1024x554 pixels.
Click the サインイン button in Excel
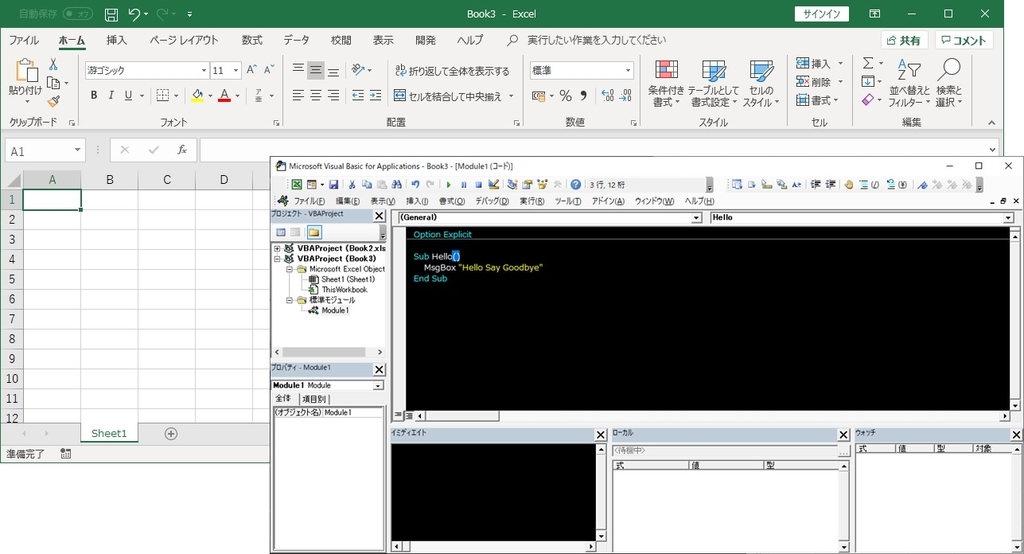pyautogui.click(x=822, y=14)
